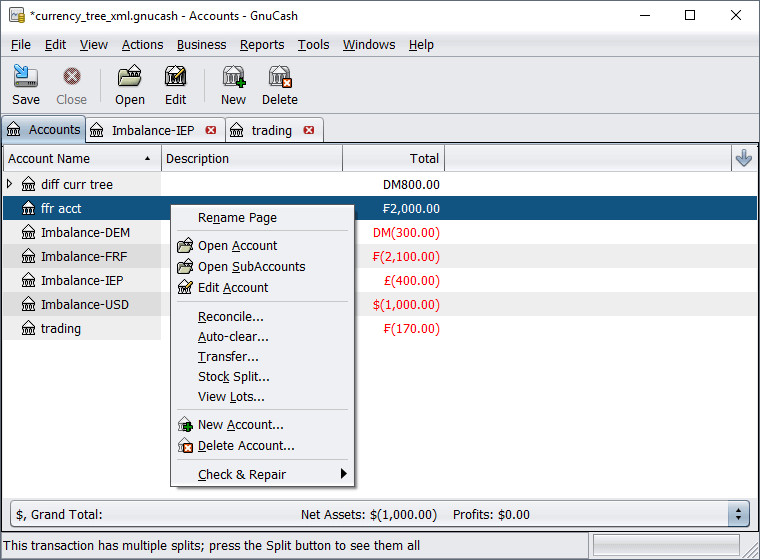Switch to the Imbalance-IEP tab
Screen dimensions: 760x560
click(152, 130)
